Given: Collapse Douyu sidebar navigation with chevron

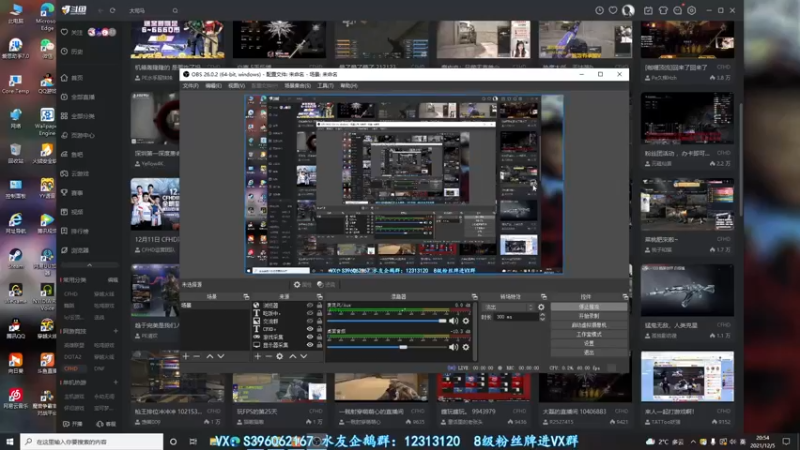Looking at the screenshot, I should click(x=89, y=265).
